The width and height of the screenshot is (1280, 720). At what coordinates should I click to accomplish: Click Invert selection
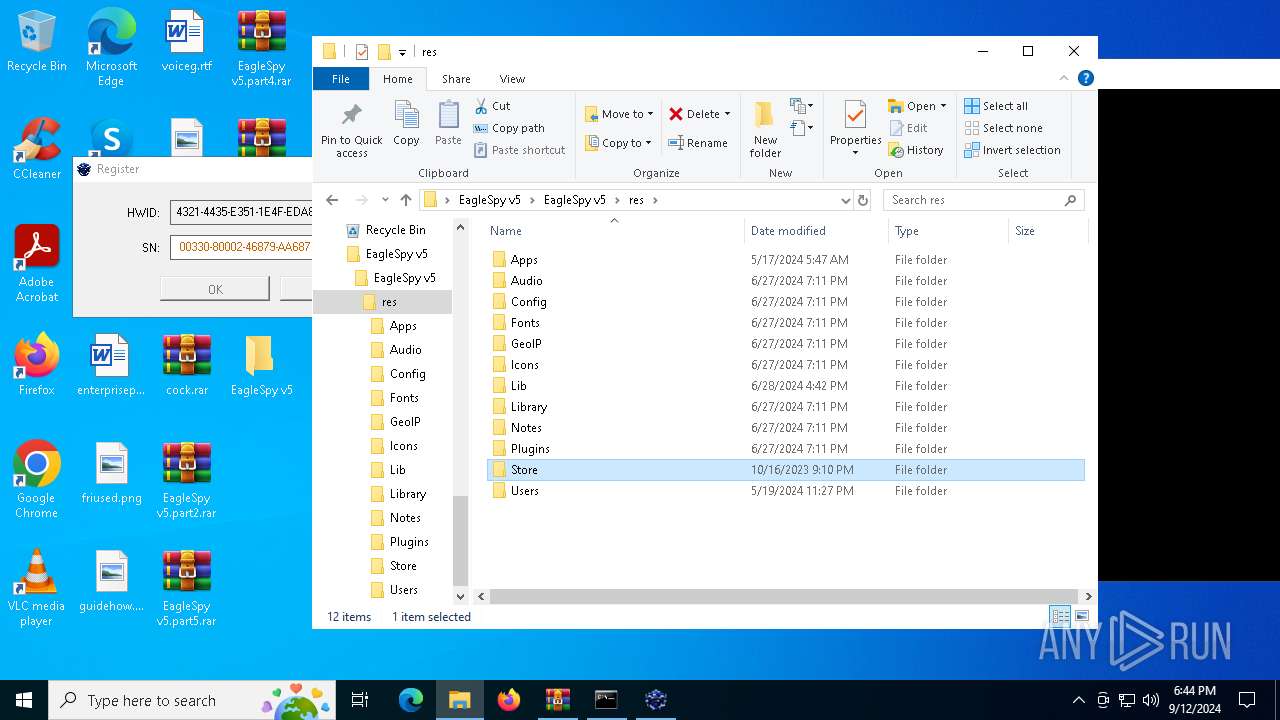(x=1012, y=150)
